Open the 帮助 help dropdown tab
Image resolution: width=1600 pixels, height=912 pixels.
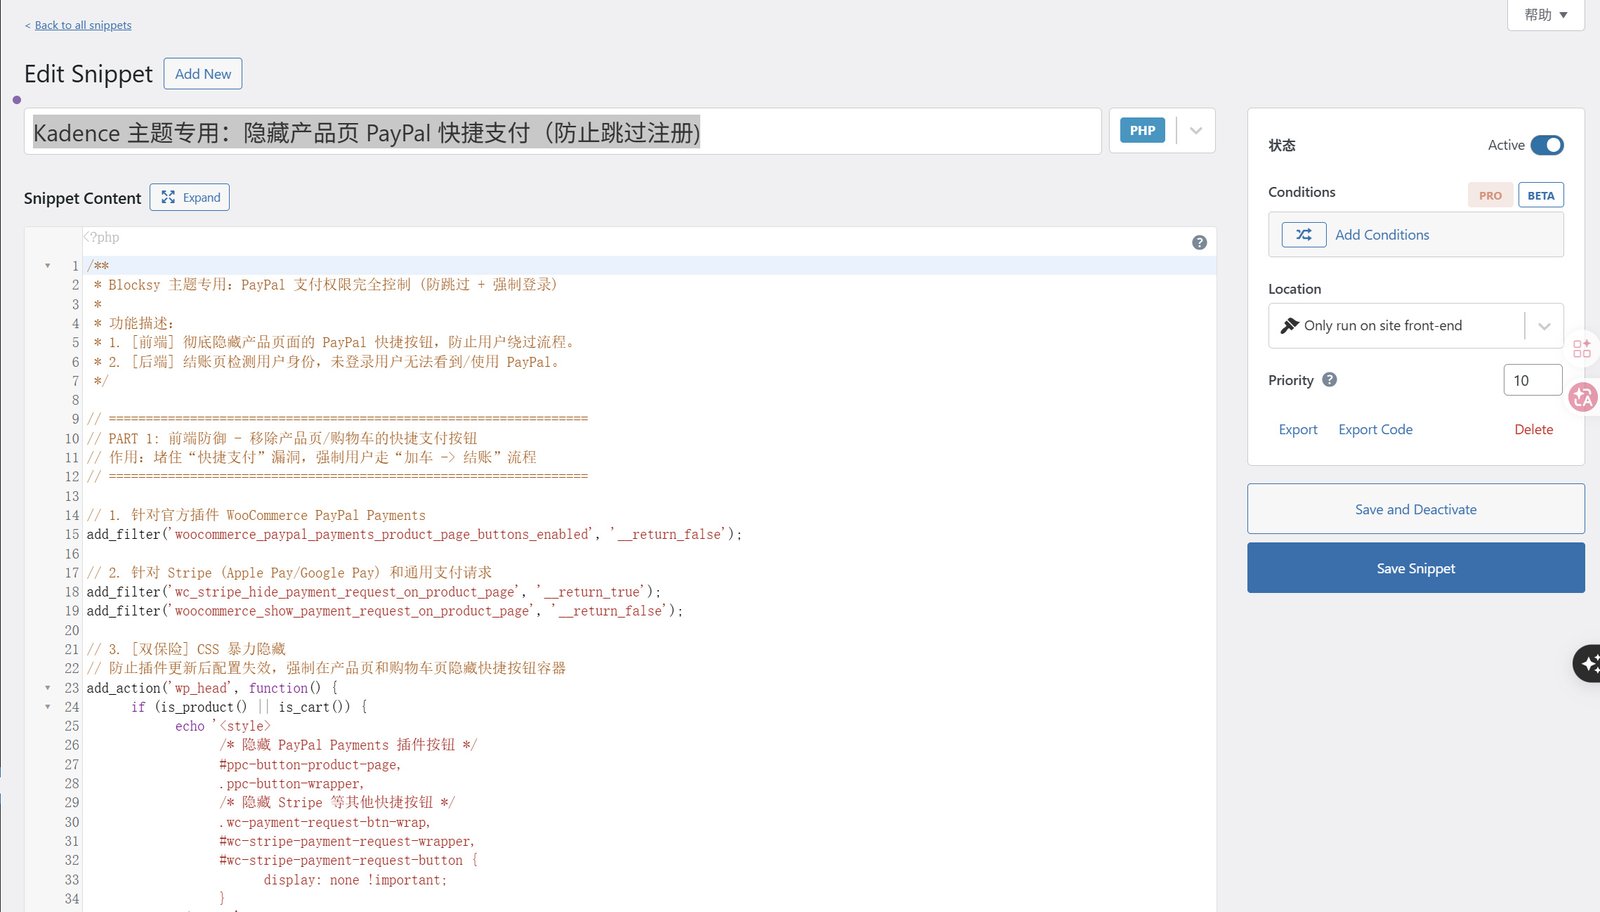pos(1545,15)
